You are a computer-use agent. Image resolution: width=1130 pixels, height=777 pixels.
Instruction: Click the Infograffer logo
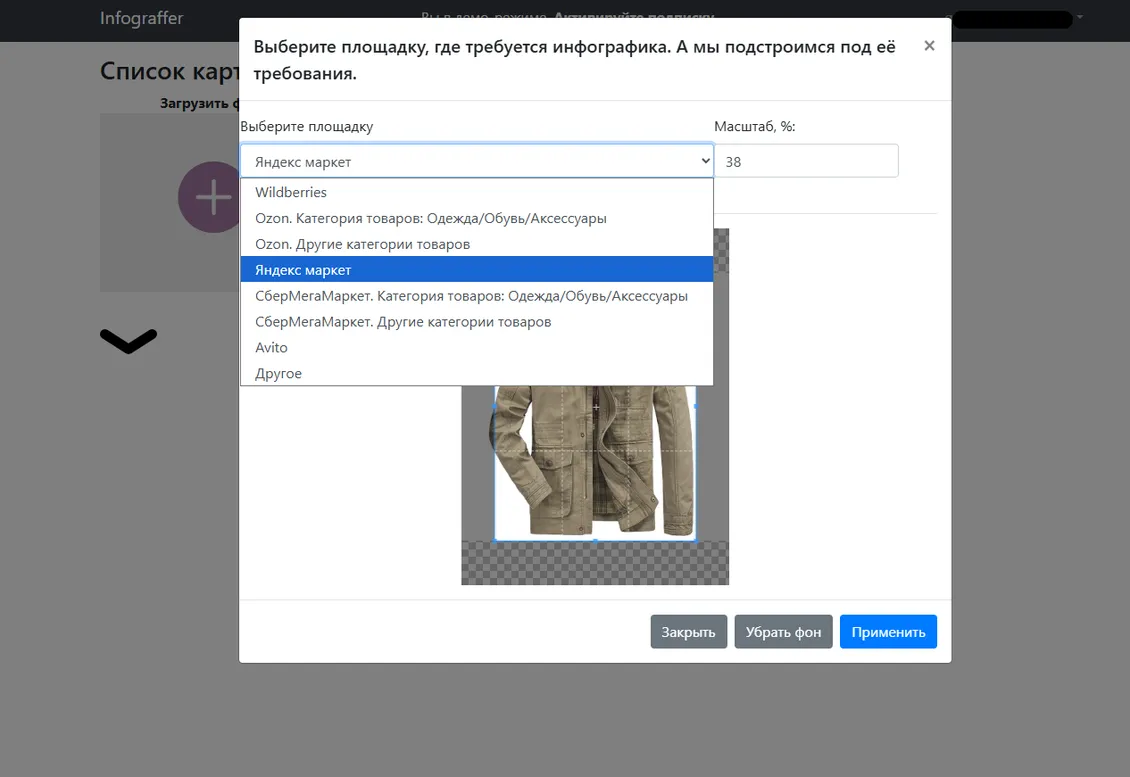141,18
